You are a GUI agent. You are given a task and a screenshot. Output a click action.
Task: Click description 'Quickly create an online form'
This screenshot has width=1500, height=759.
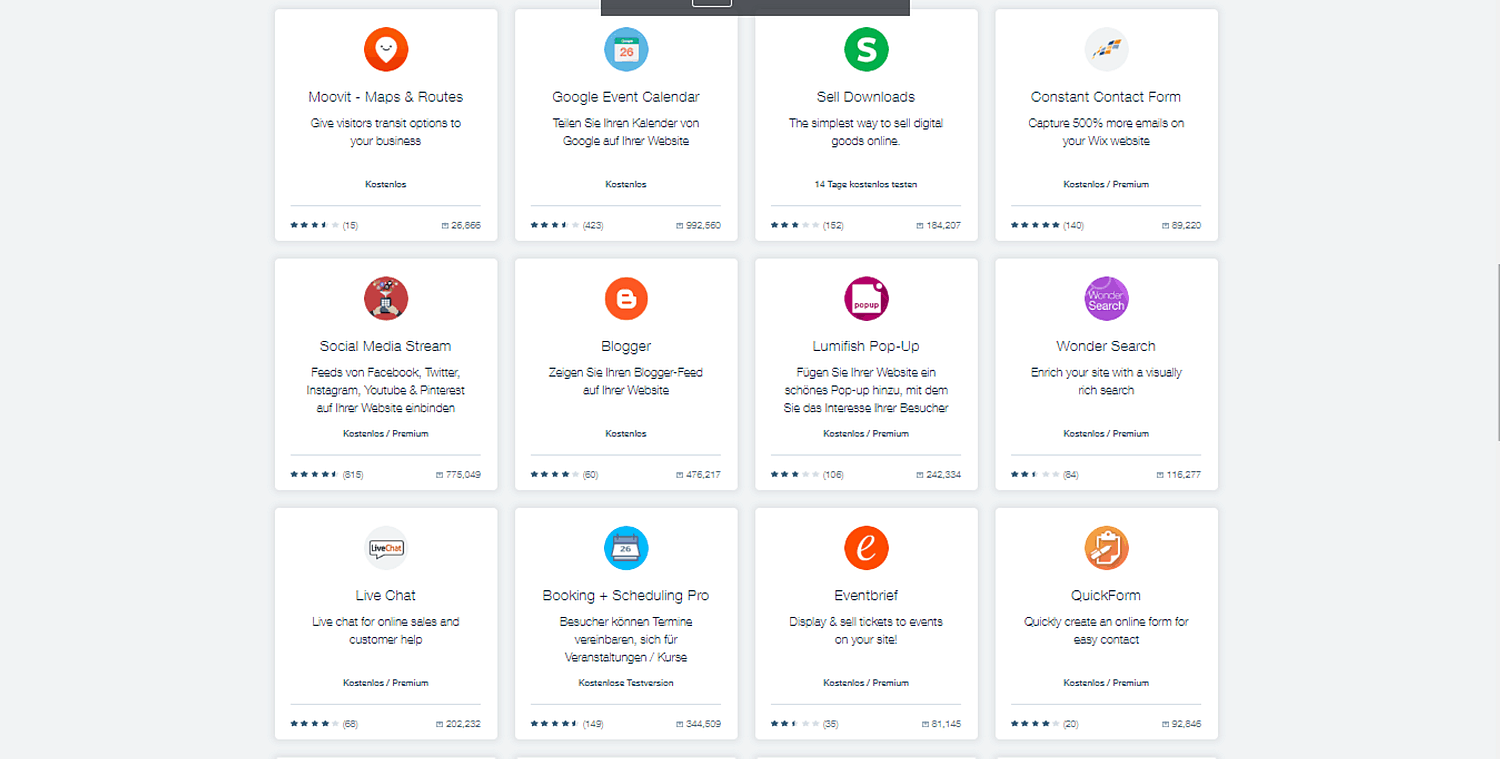point(1106,630)
